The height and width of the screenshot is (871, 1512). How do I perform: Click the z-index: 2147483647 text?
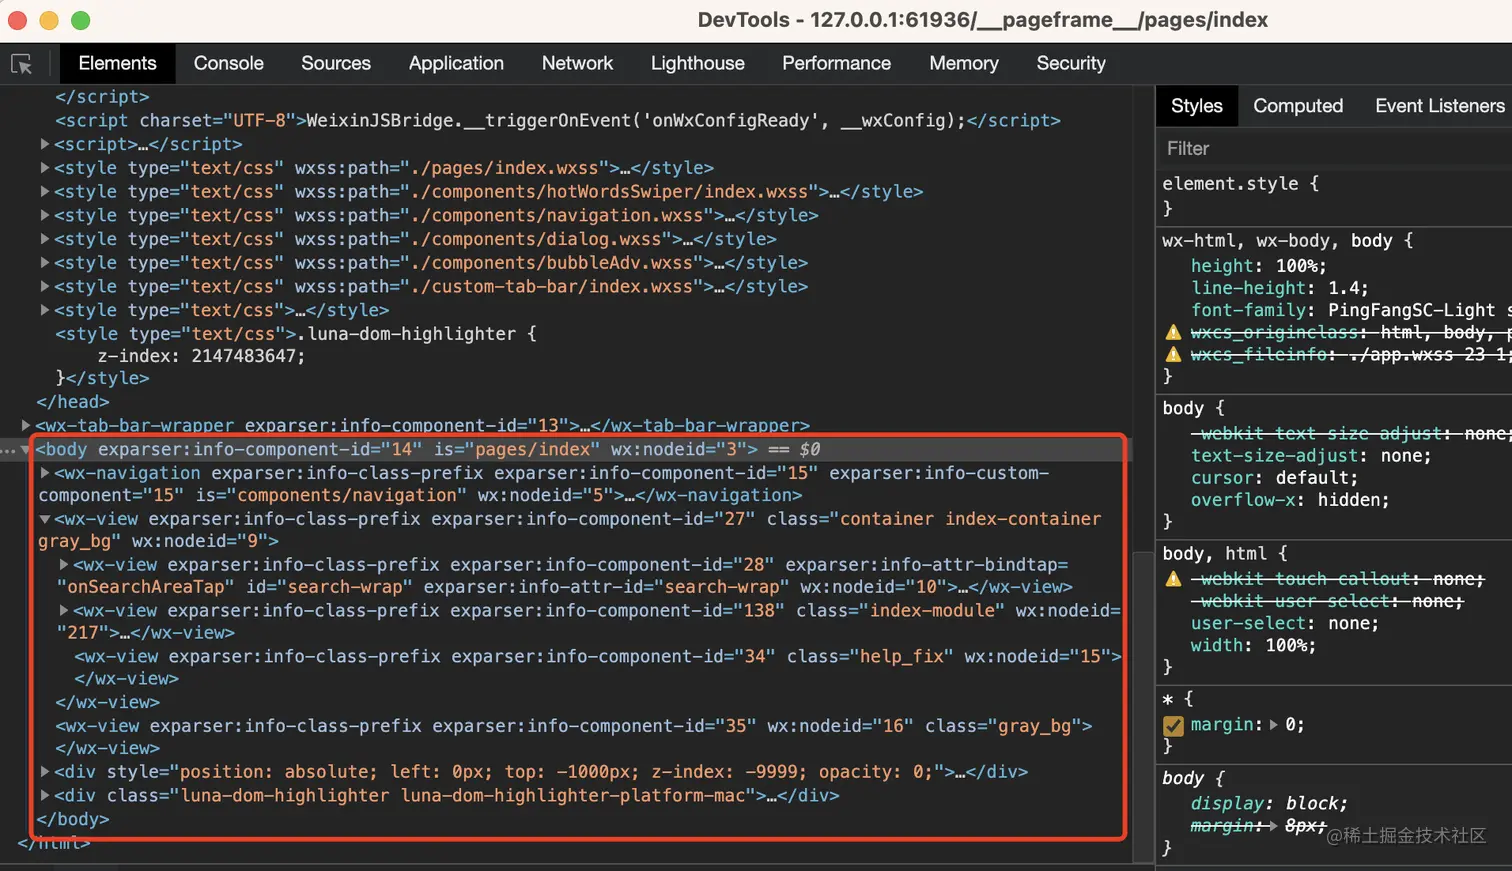pos(201,356)
